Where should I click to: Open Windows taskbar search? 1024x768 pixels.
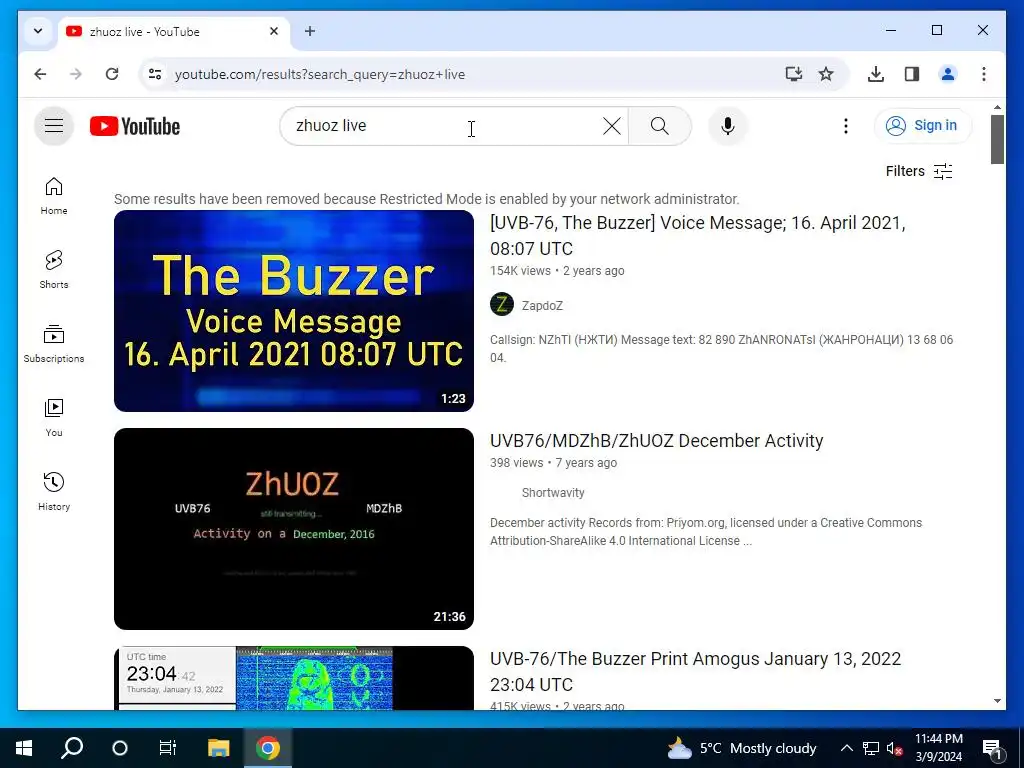[x=72, y=748]
